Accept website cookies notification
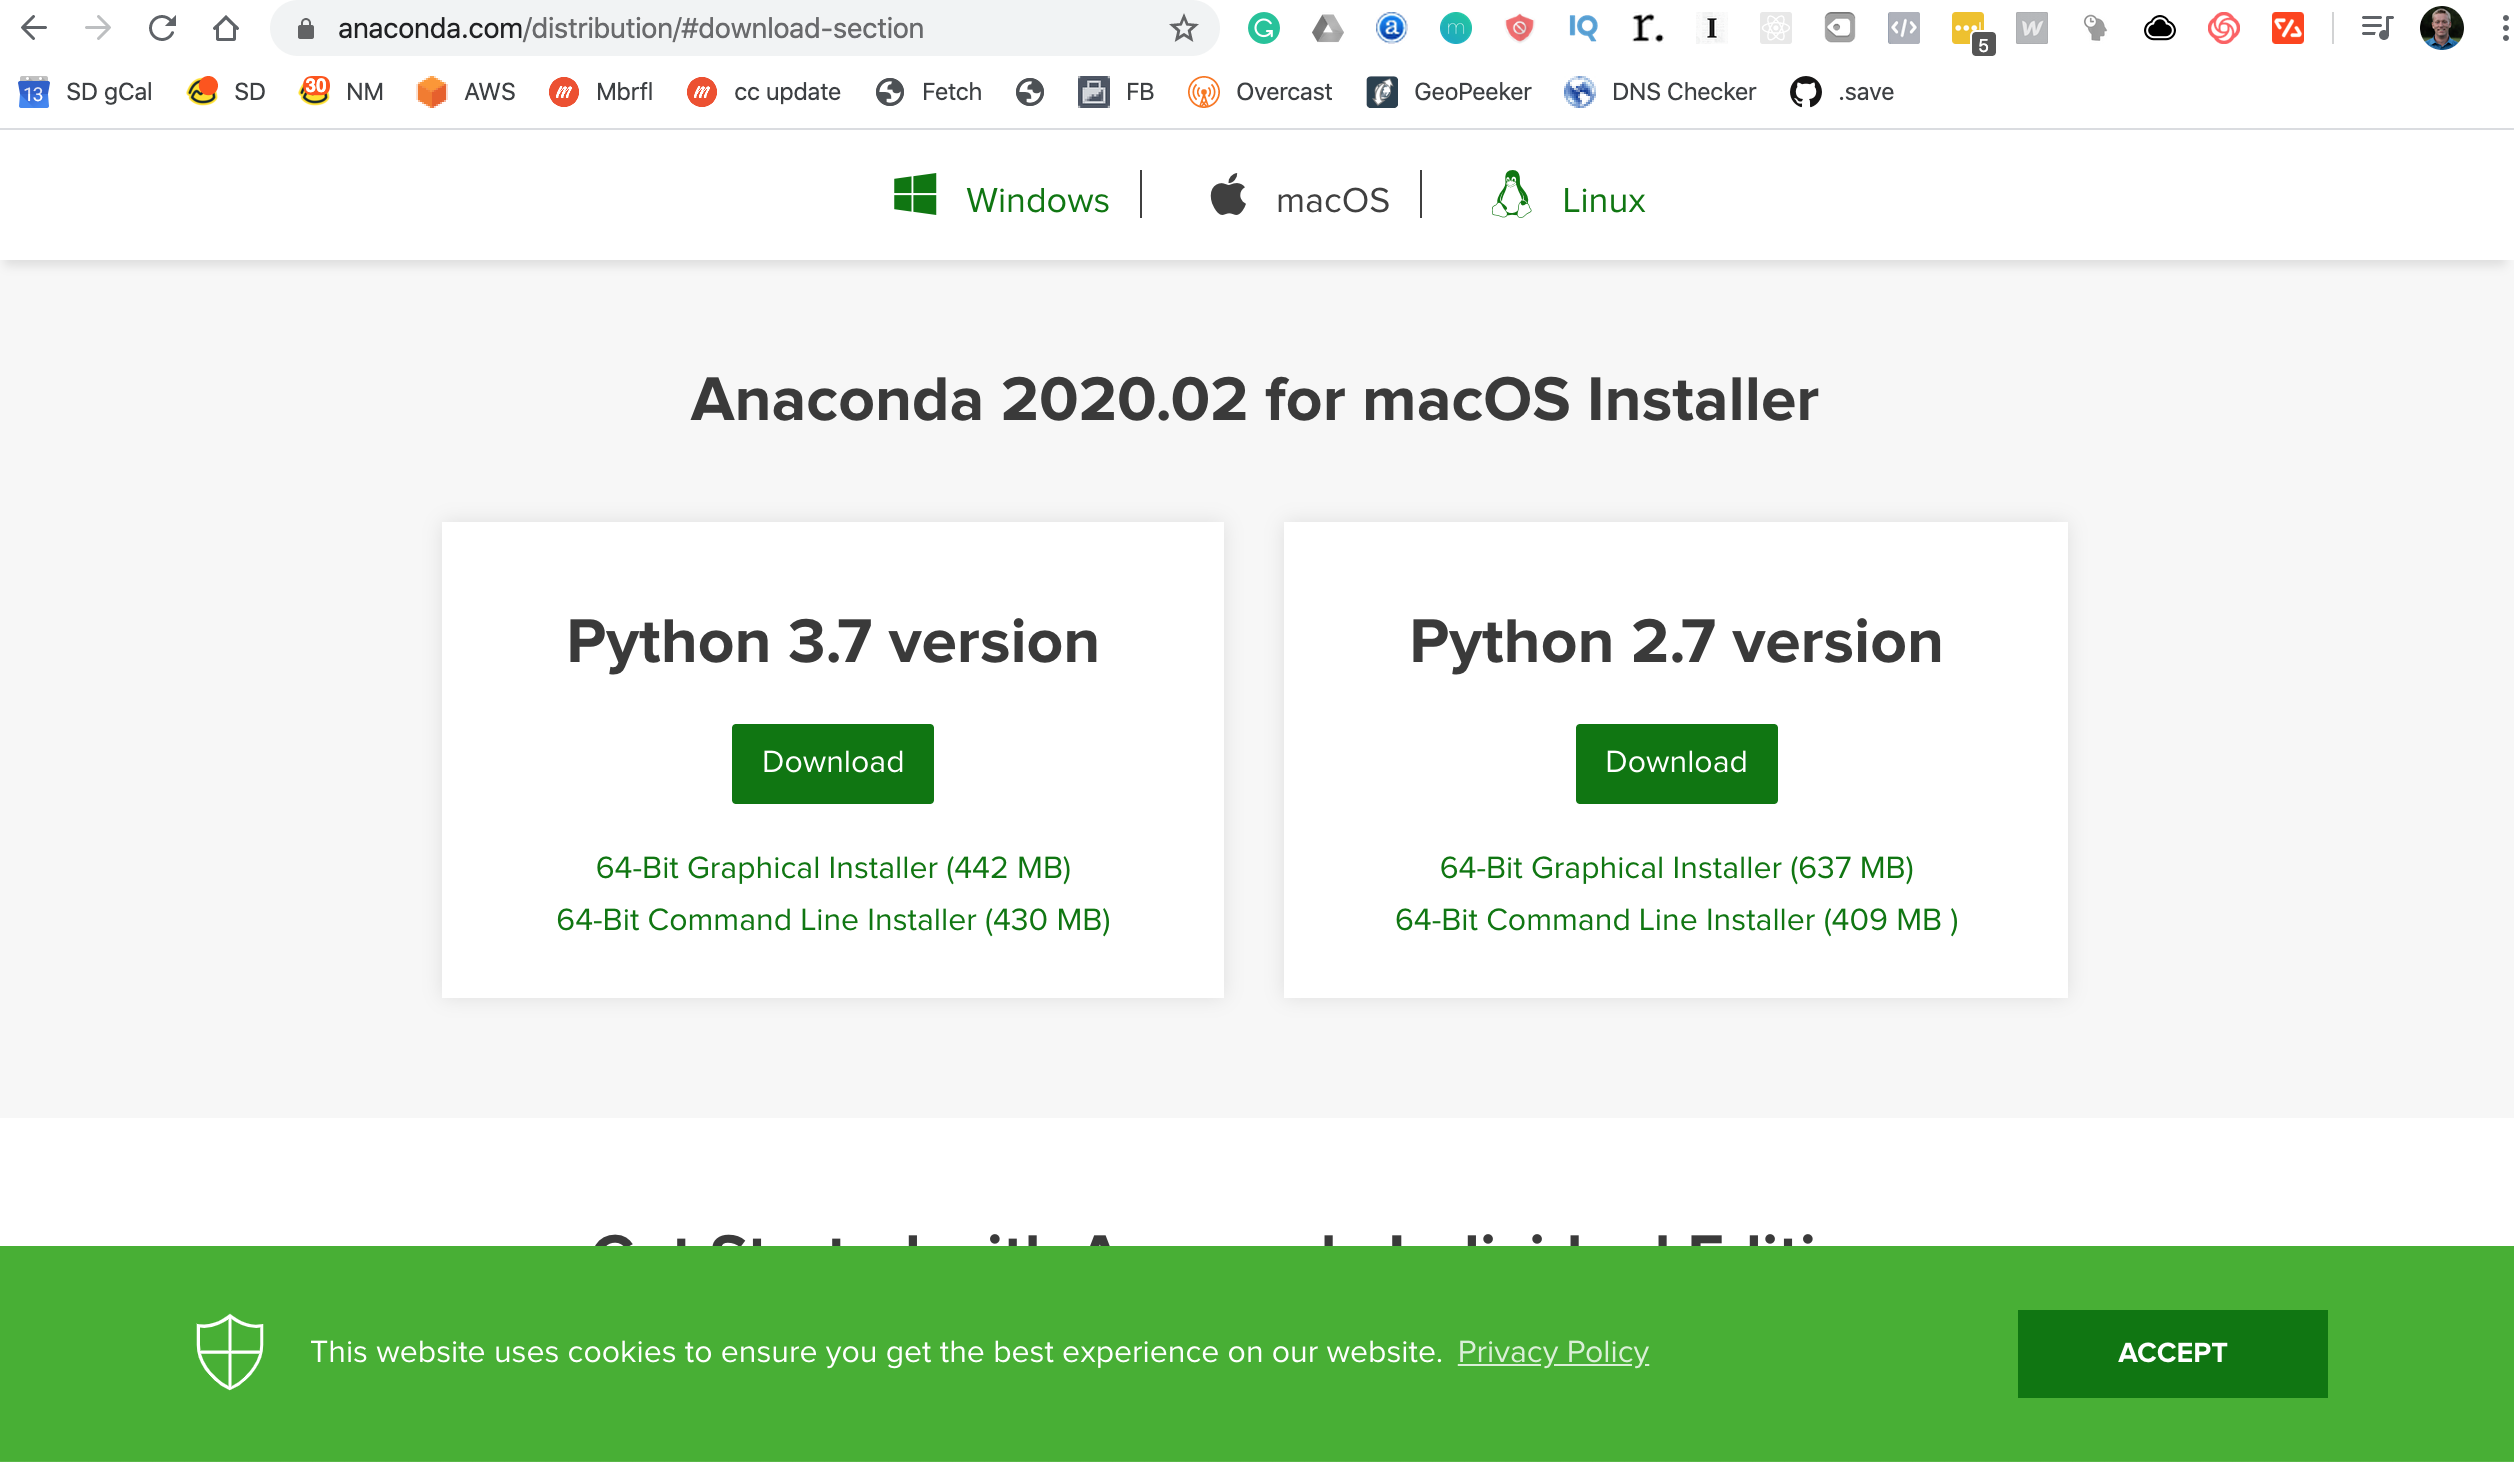 2173,1352
